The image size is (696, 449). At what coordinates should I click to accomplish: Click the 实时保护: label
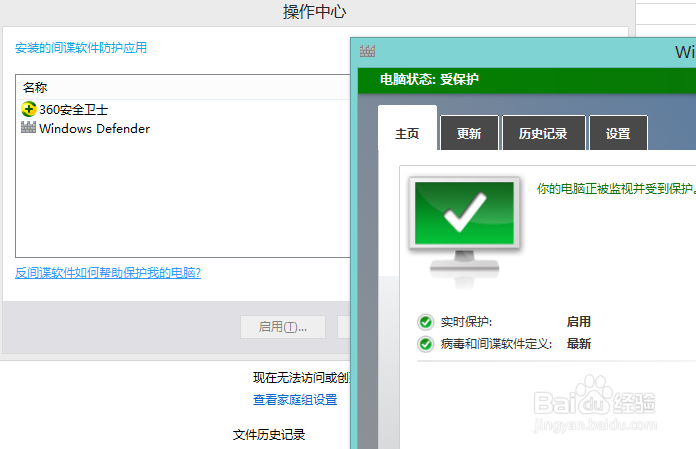click(466, 322)
